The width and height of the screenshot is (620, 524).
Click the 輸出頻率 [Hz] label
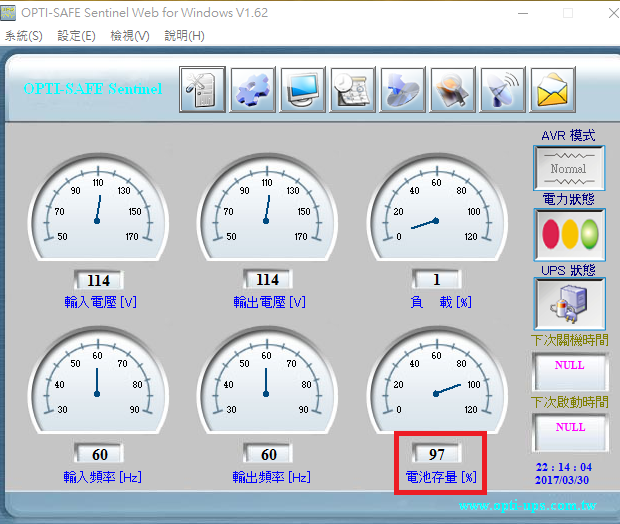271,477
